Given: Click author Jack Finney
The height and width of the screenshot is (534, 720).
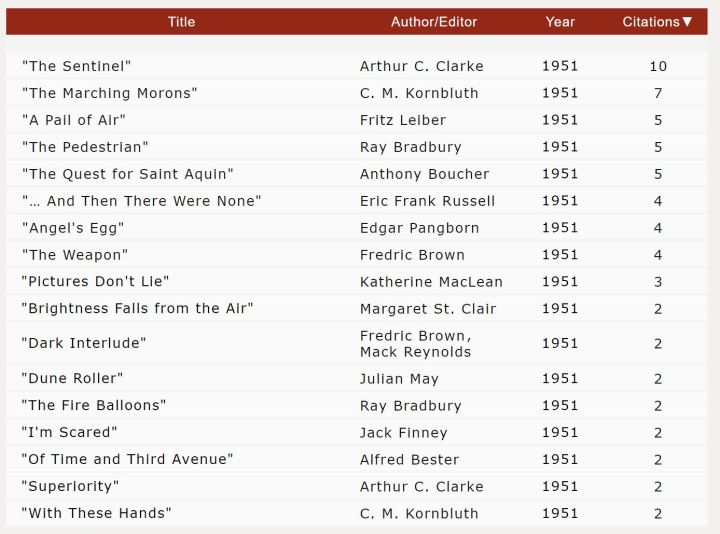Looking at the screenshot, I should click(403, 433).
